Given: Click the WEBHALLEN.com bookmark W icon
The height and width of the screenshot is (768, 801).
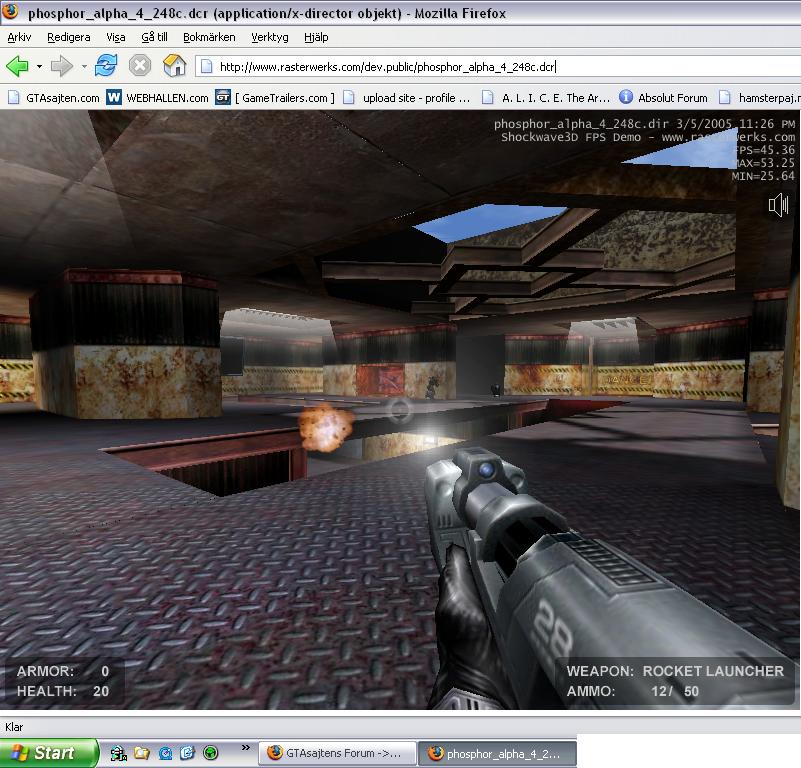Looking at the screenshot, I should (114, 97).
